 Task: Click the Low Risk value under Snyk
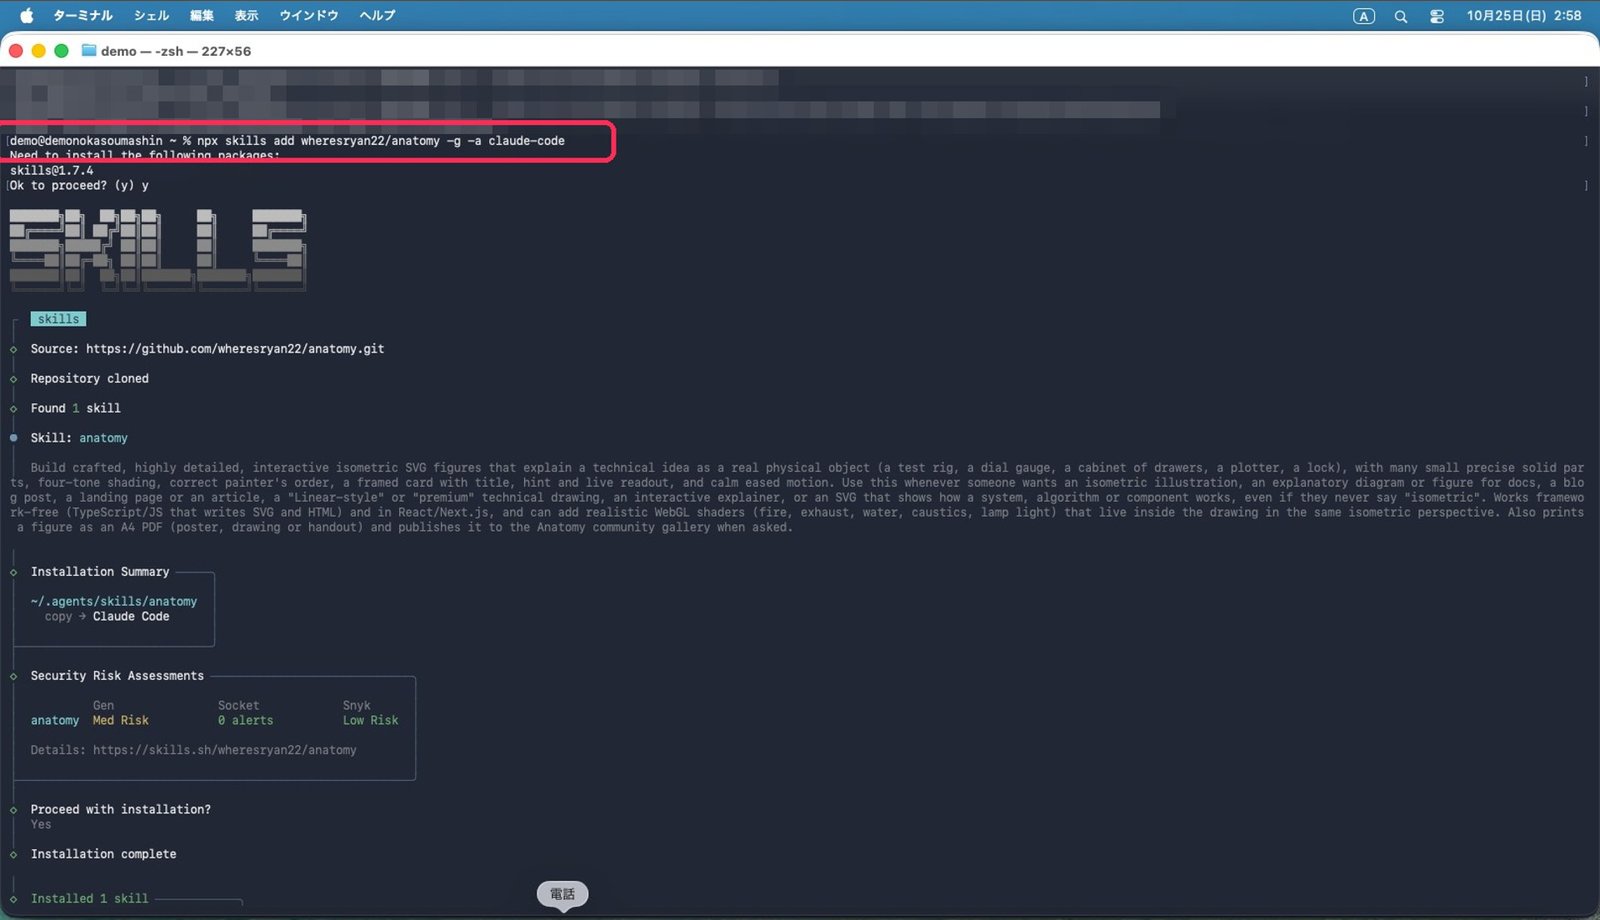click(371, 721)
